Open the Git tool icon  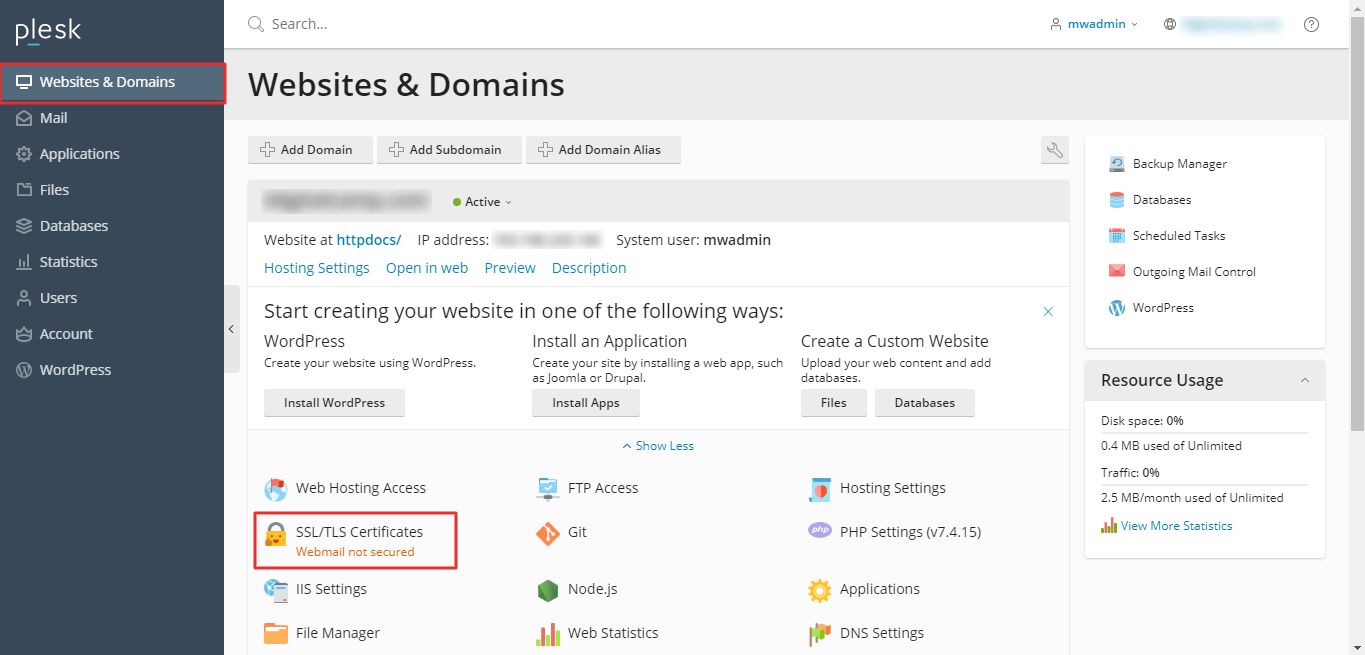point(548,534)
